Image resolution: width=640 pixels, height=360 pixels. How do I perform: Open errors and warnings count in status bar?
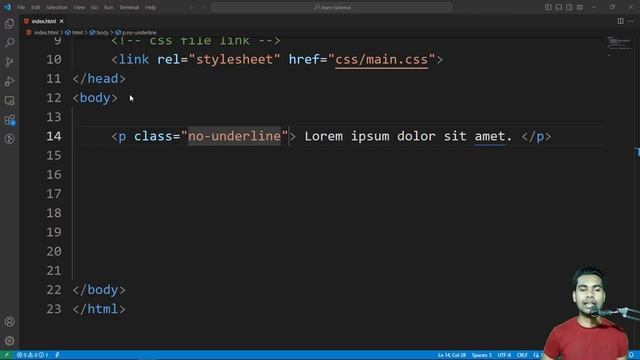coord(32,355)
